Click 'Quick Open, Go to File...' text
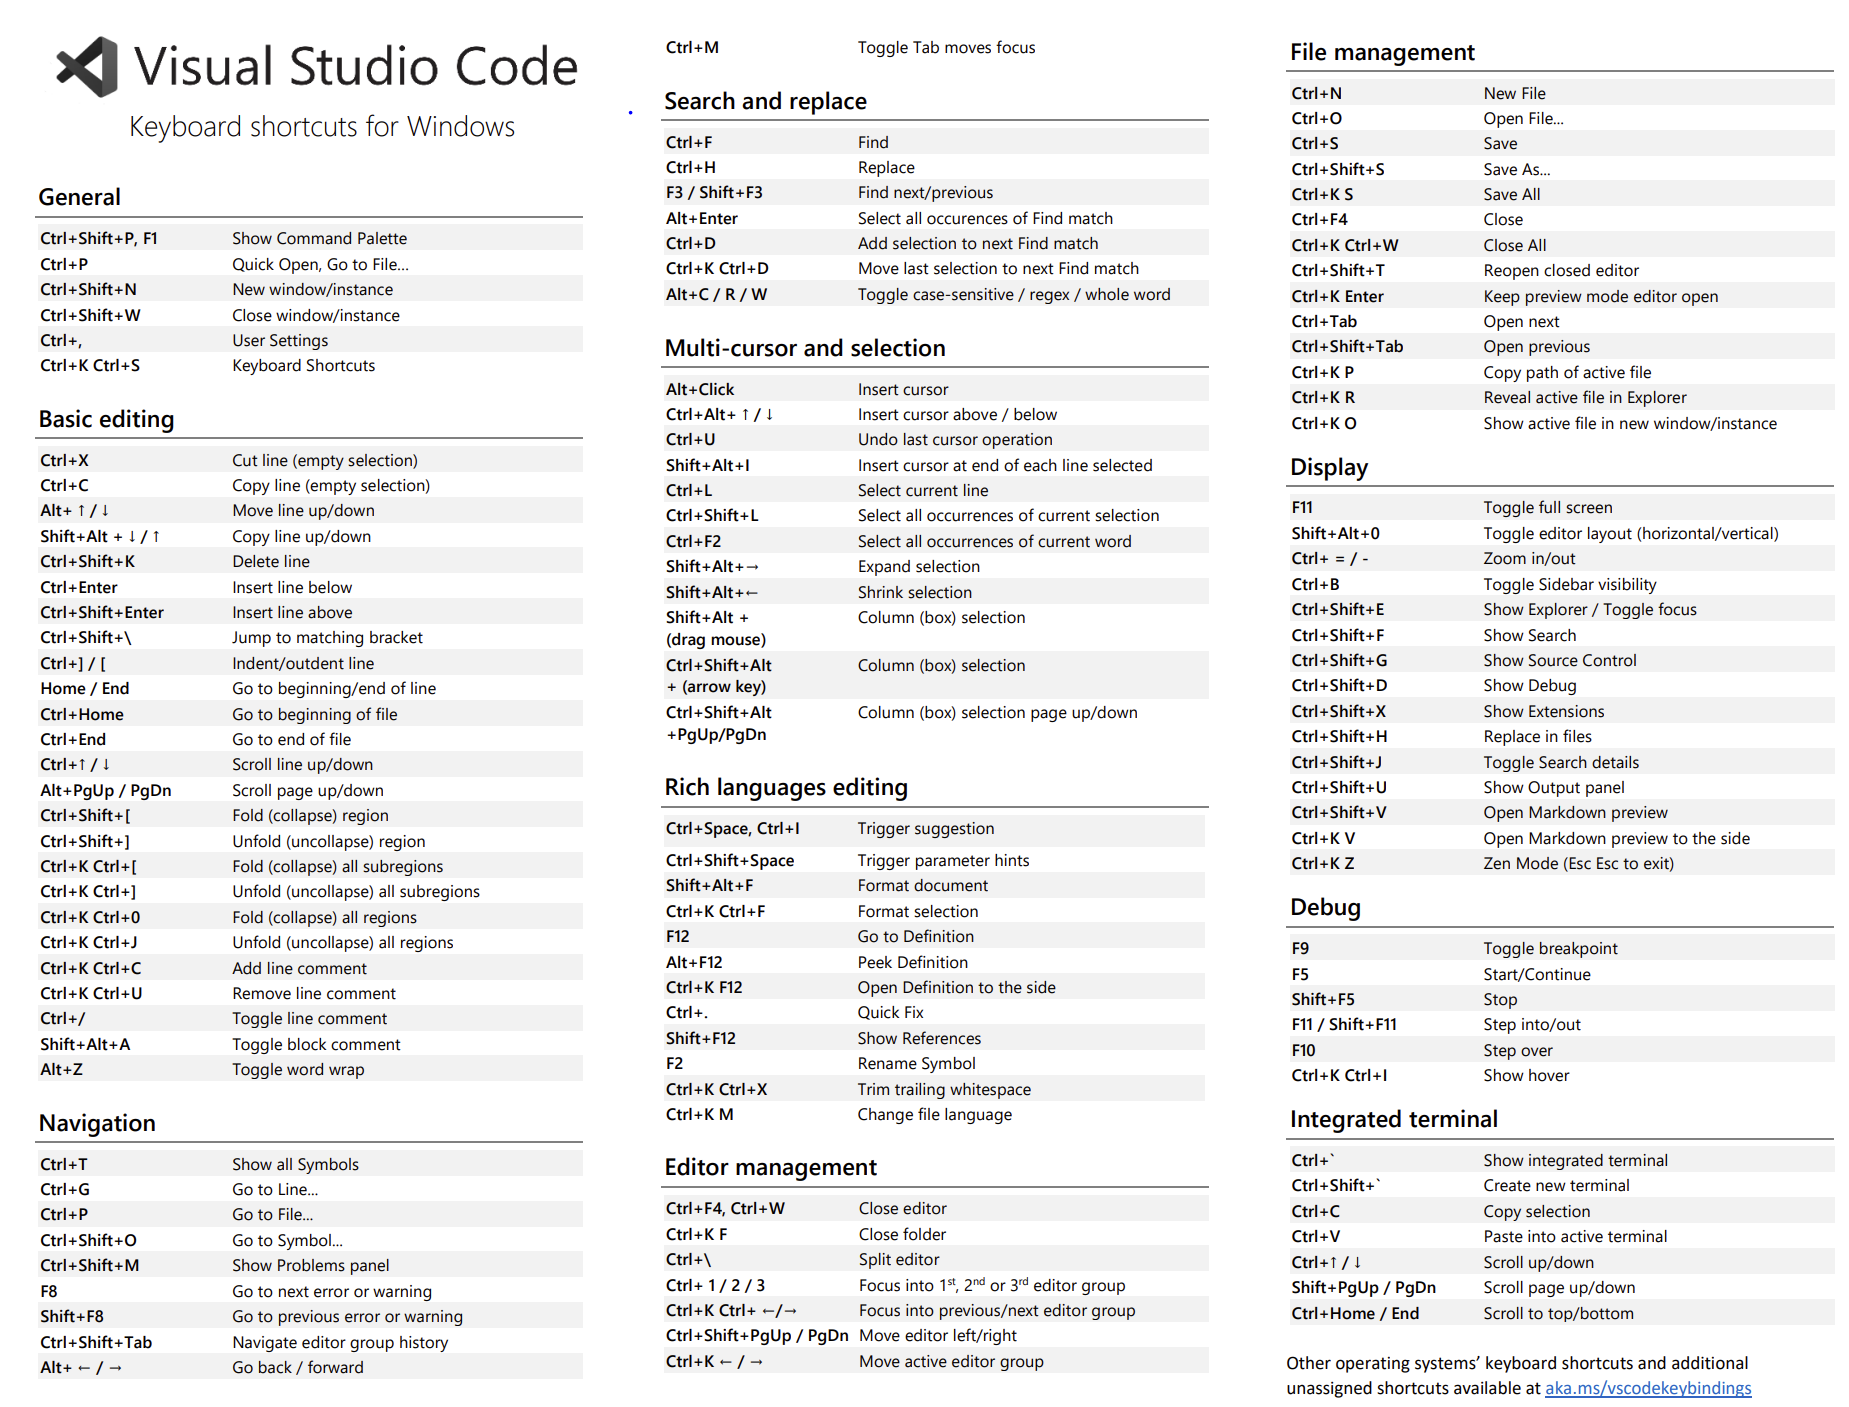 321,264
